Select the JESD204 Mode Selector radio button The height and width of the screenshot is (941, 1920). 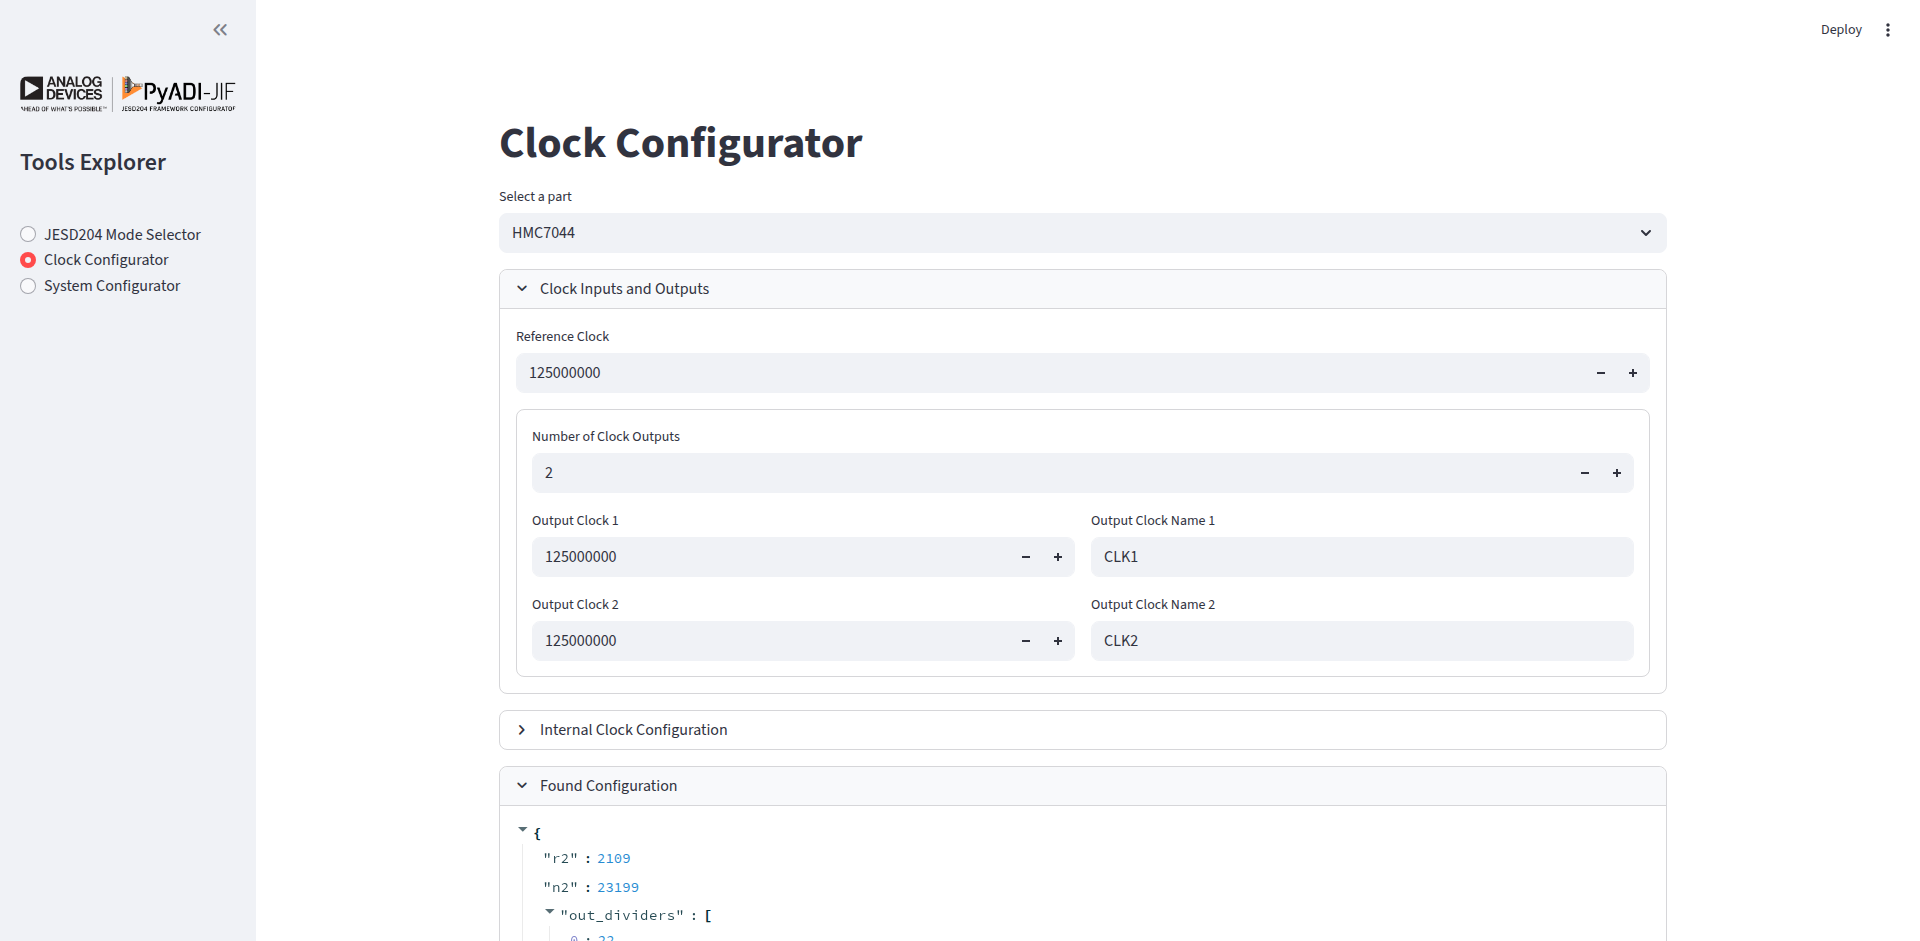[x=28, y=233]
